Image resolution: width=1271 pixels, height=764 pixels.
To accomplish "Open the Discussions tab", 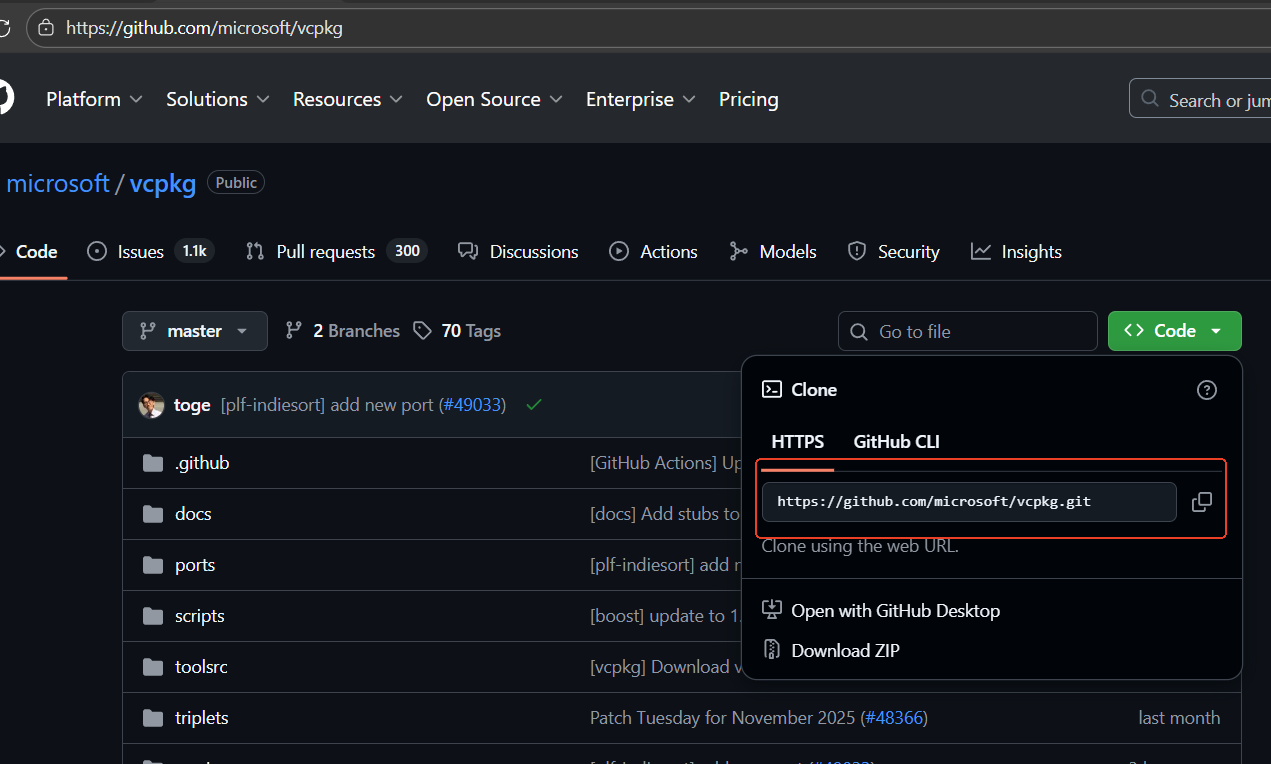I will click(518, 252).
